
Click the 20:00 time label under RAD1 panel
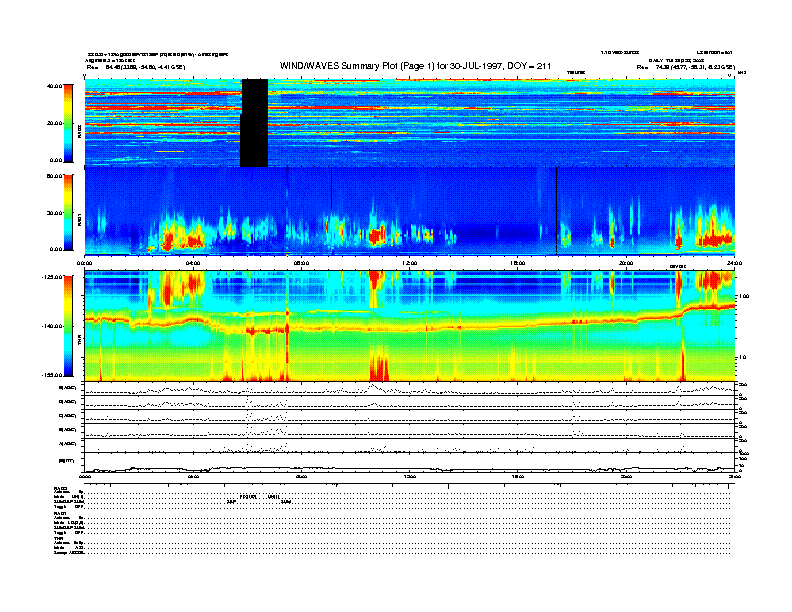coord(626,263)
